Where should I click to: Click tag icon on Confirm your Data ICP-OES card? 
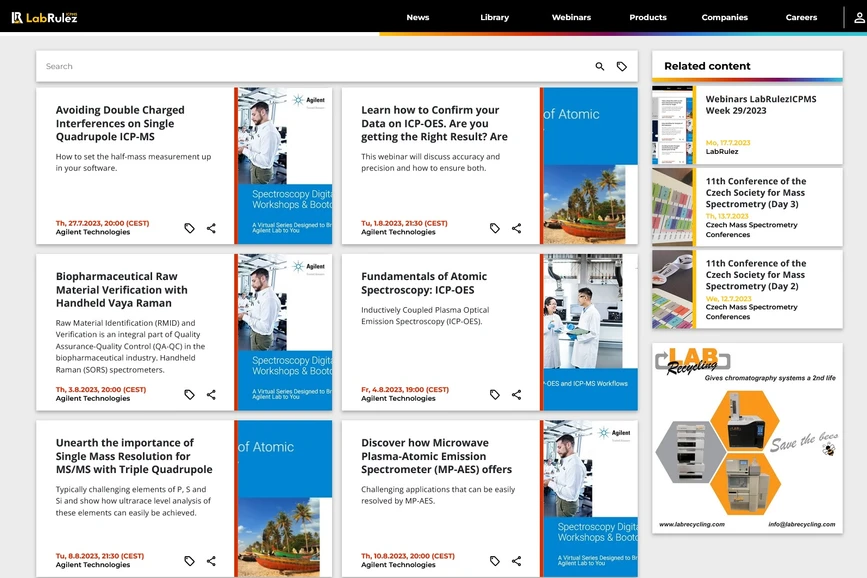point(494,228)
